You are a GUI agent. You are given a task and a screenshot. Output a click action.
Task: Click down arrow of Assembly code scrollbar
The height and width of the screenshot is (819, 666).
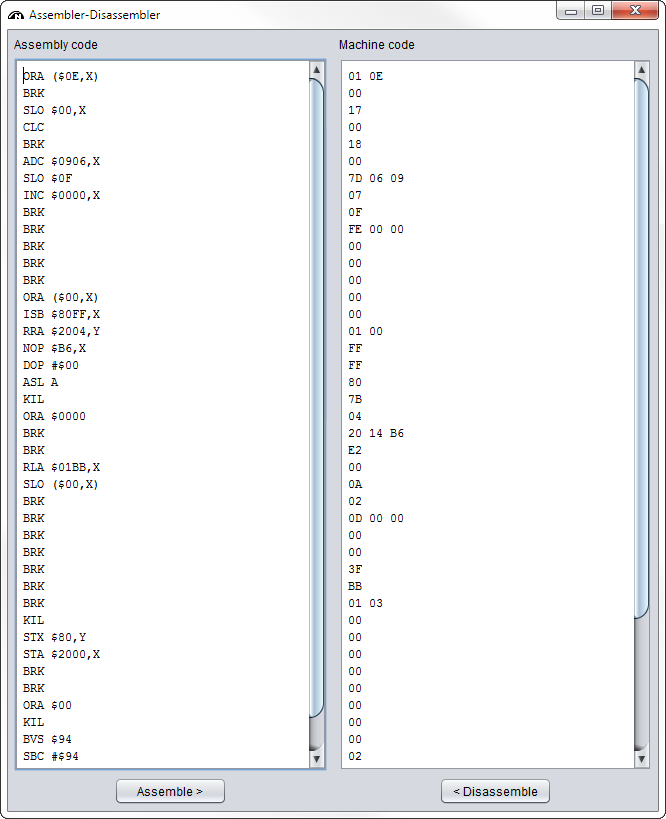coord(317,759)
